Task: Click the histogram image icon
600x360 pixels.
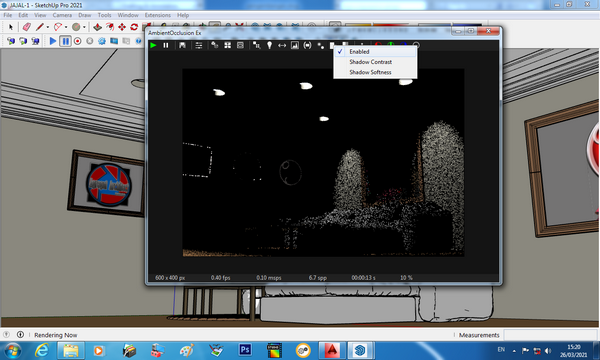Action: (x=295, y=46)
